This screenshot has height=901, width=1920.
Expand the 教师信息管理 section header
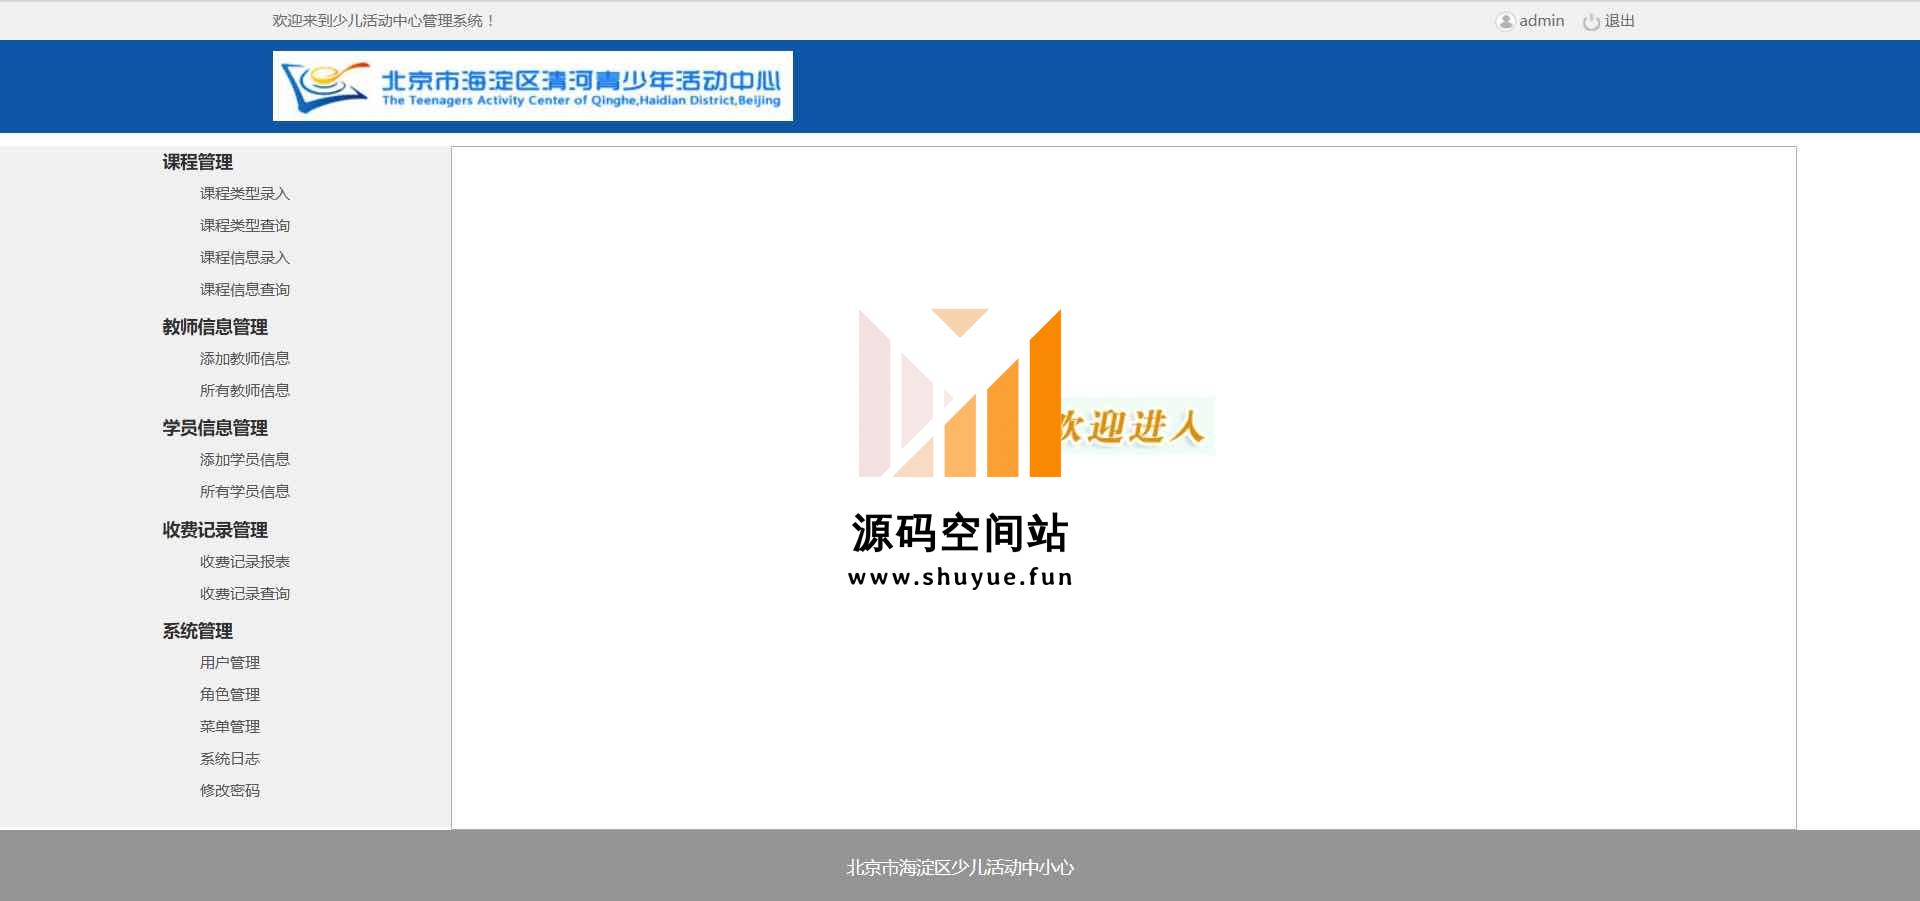[215, 327]
